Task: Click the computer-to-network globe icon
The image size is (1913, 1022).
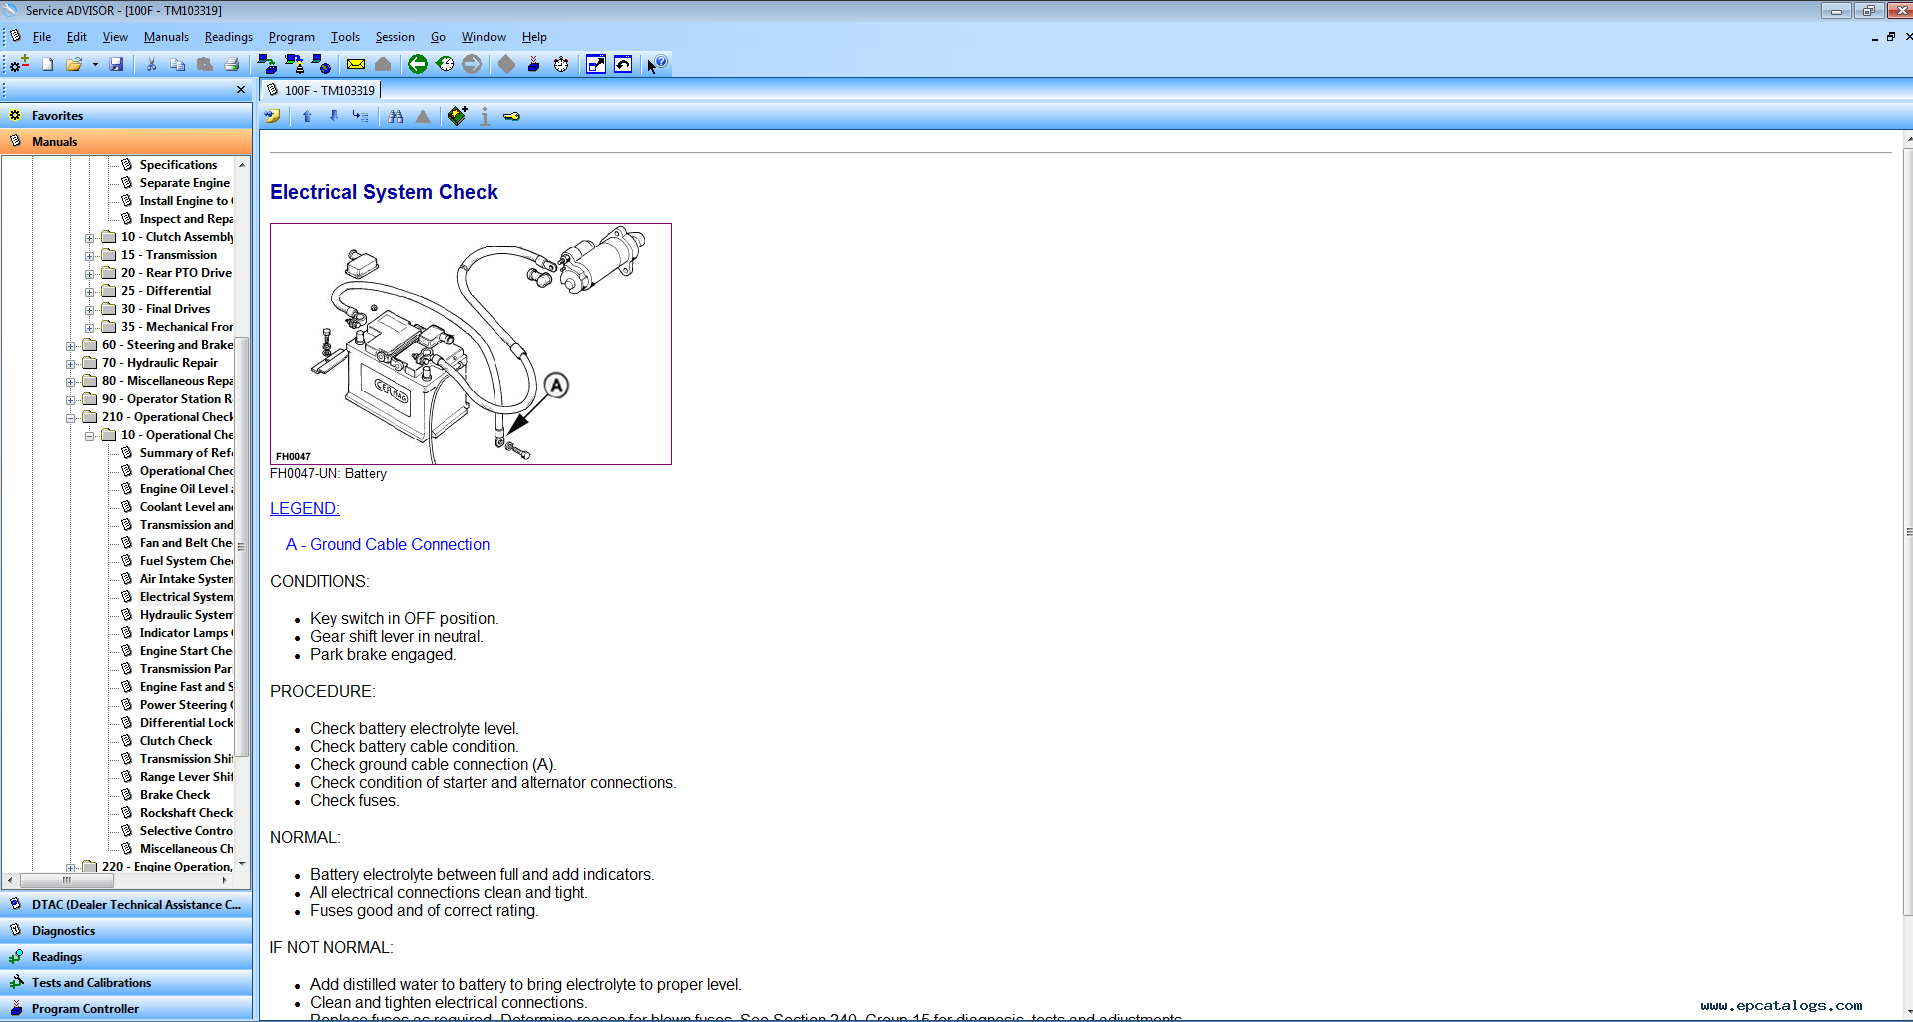Action: [x=321, y=64]
